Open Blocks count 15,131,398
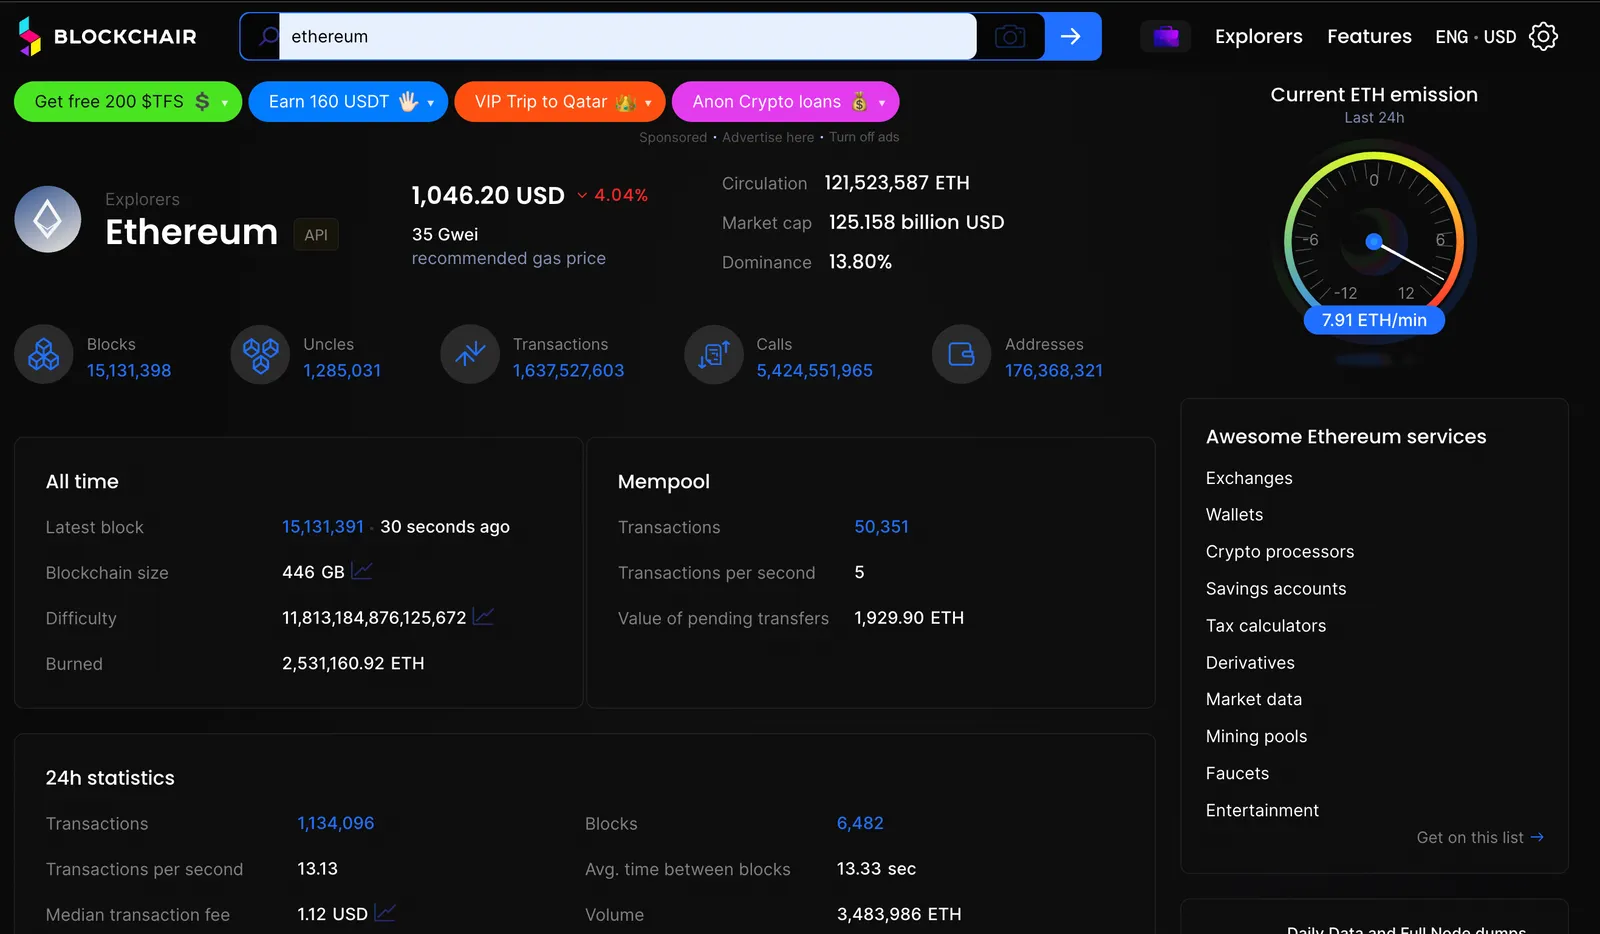Image resolution: width=1600 pixels, height=934 pixels. tap(129, 370)
